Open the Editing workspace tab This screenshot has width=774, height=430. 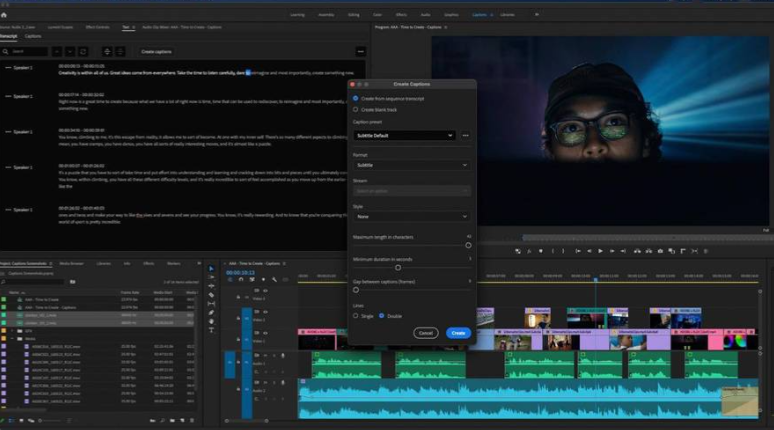coord(352,15)
